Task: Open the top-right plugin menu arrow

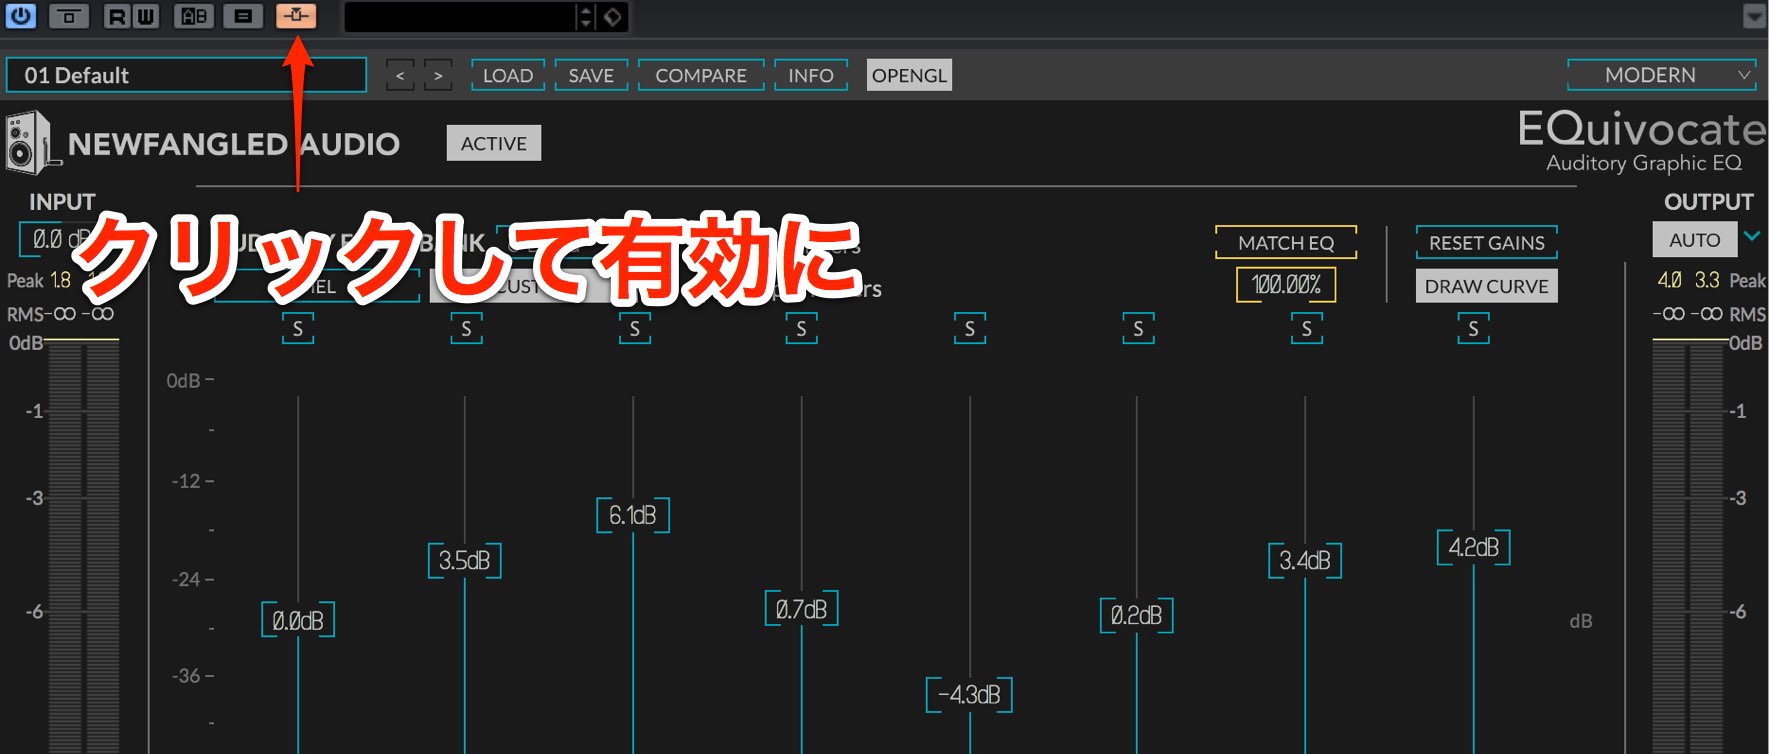Action: [x=1754, y=17]
